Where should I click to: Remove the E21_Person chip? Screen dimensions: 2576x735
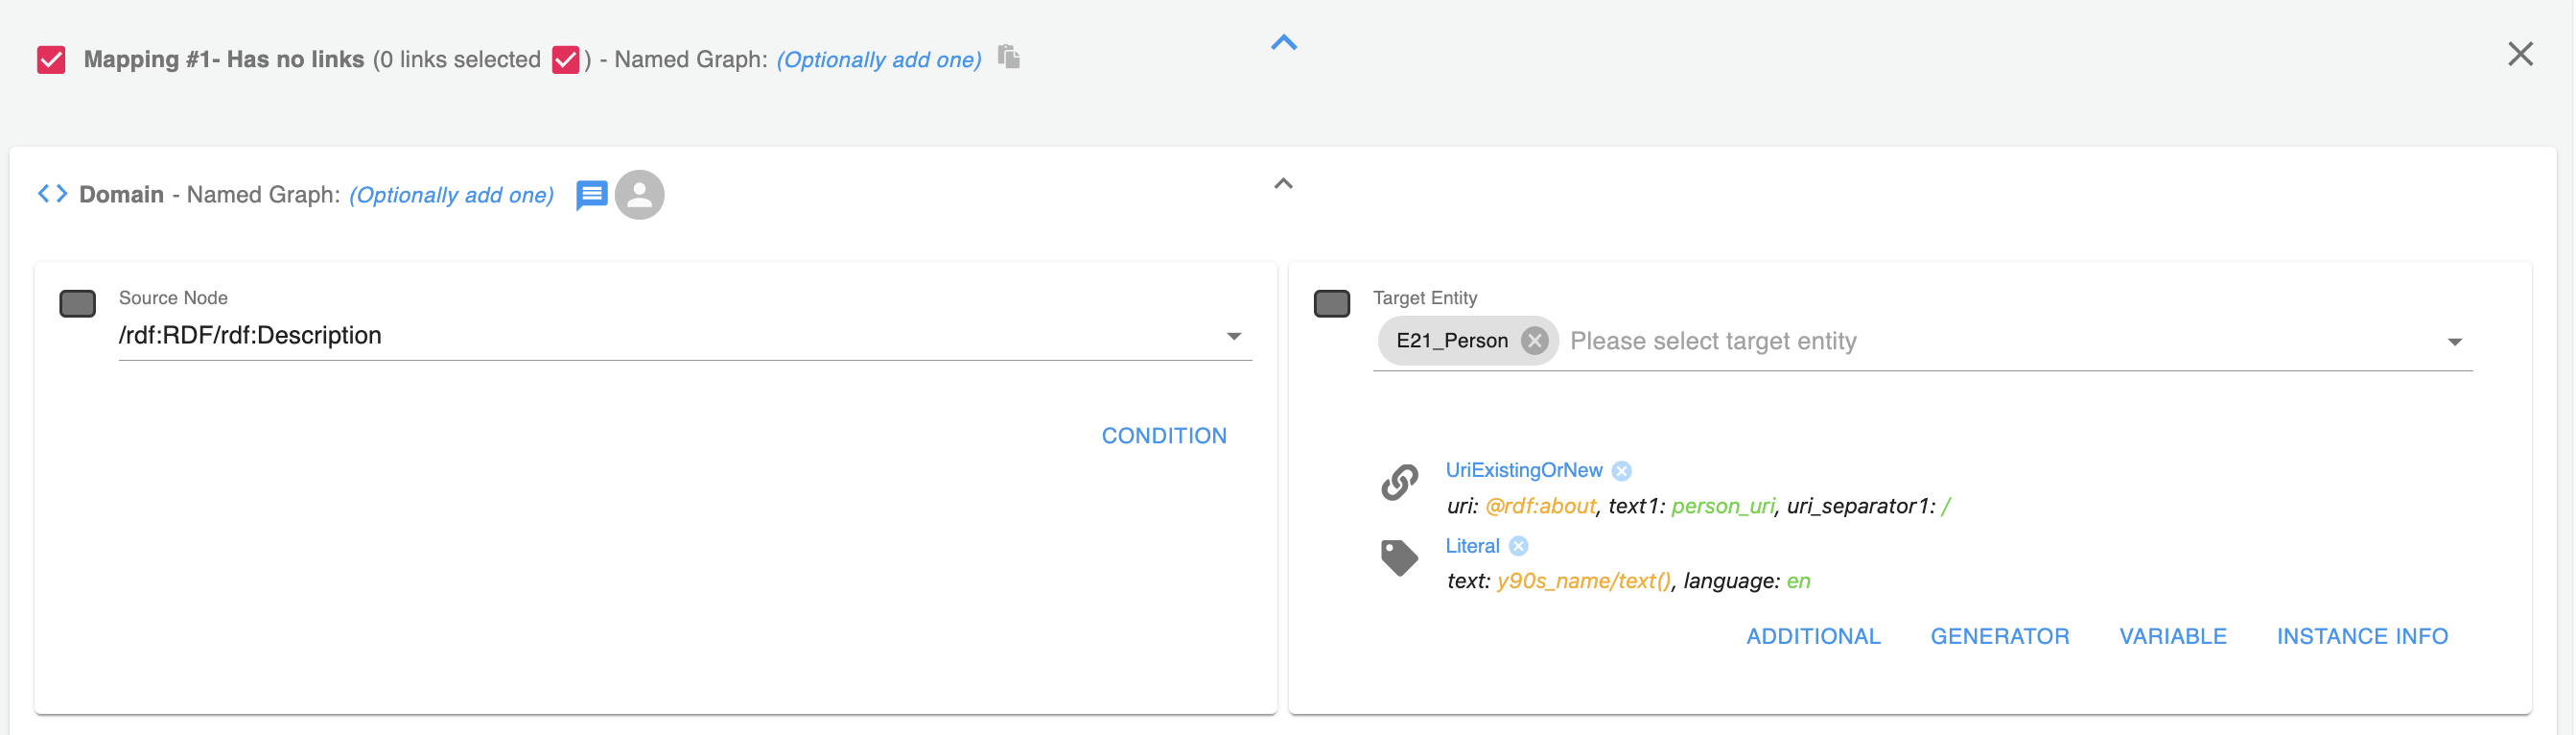1534,341
